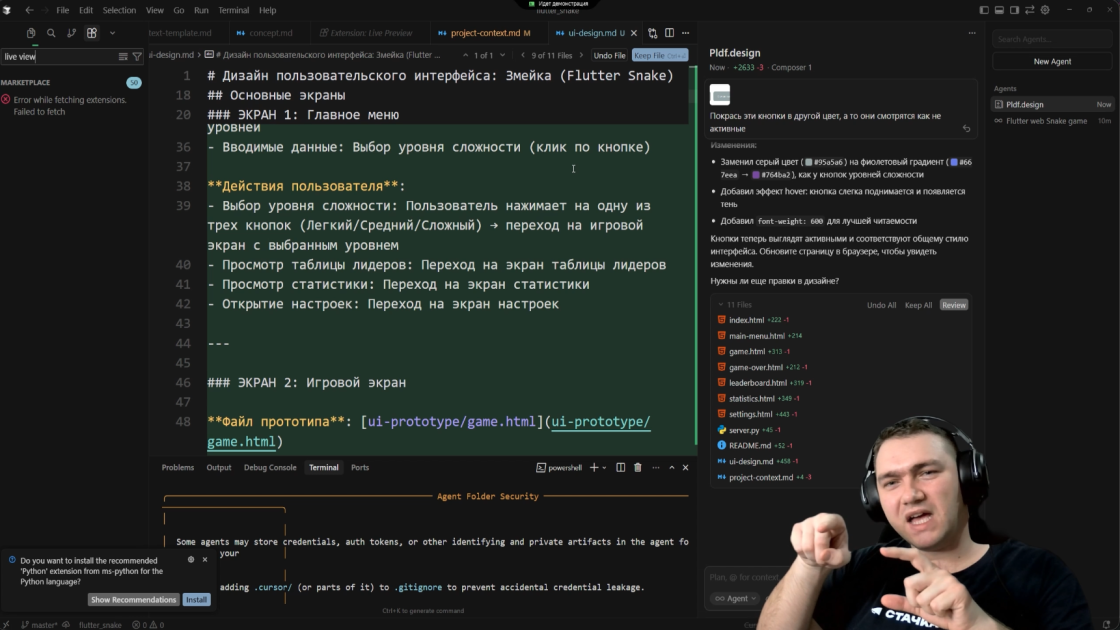This screenshot has width=1120, height=630.
Task: Click the Review button
Action: click(954, 305)
